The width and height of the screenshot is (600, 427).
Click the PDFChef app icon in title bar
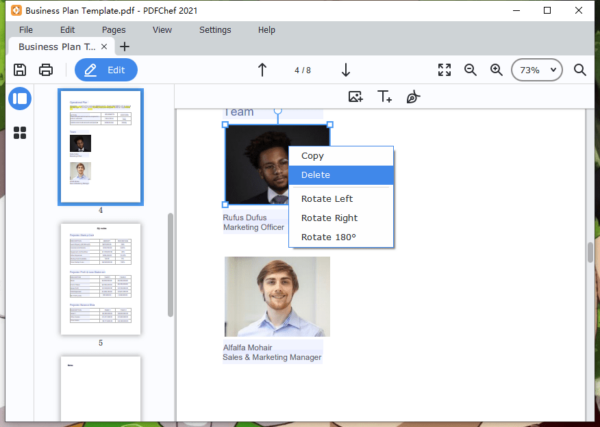[16, 10]
